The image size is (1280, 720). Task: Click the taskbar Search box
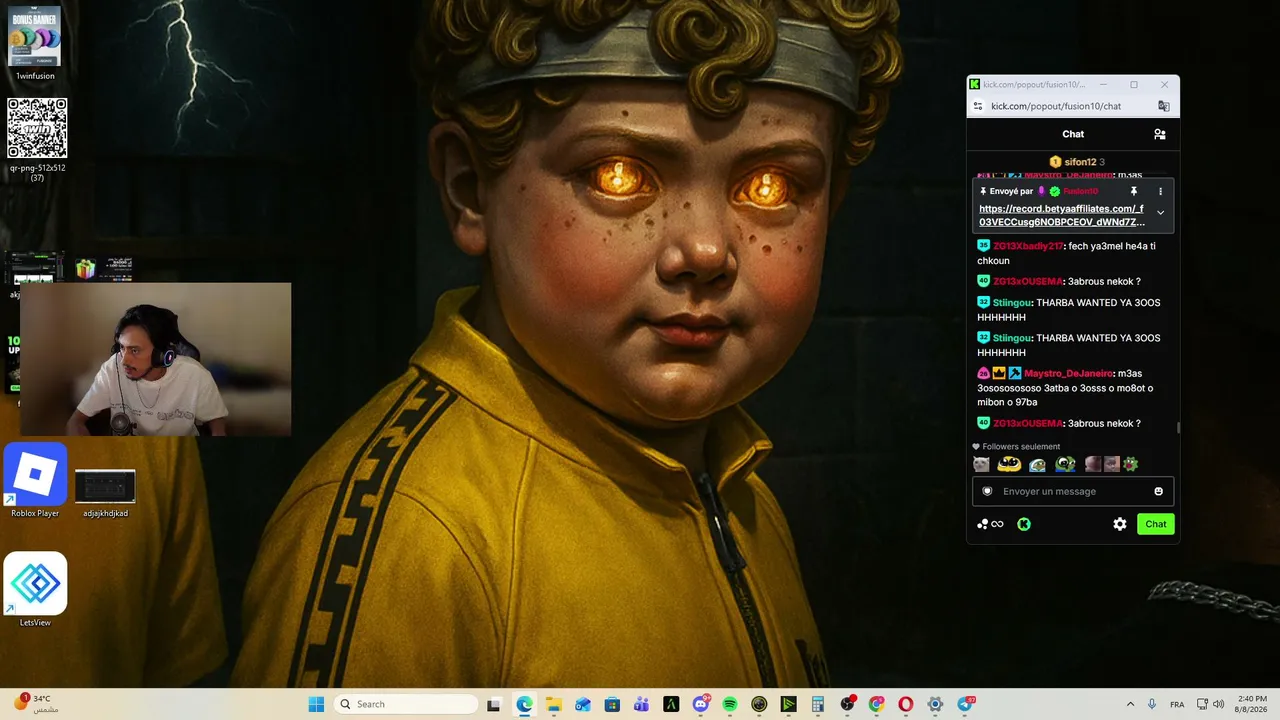(406, 704)
